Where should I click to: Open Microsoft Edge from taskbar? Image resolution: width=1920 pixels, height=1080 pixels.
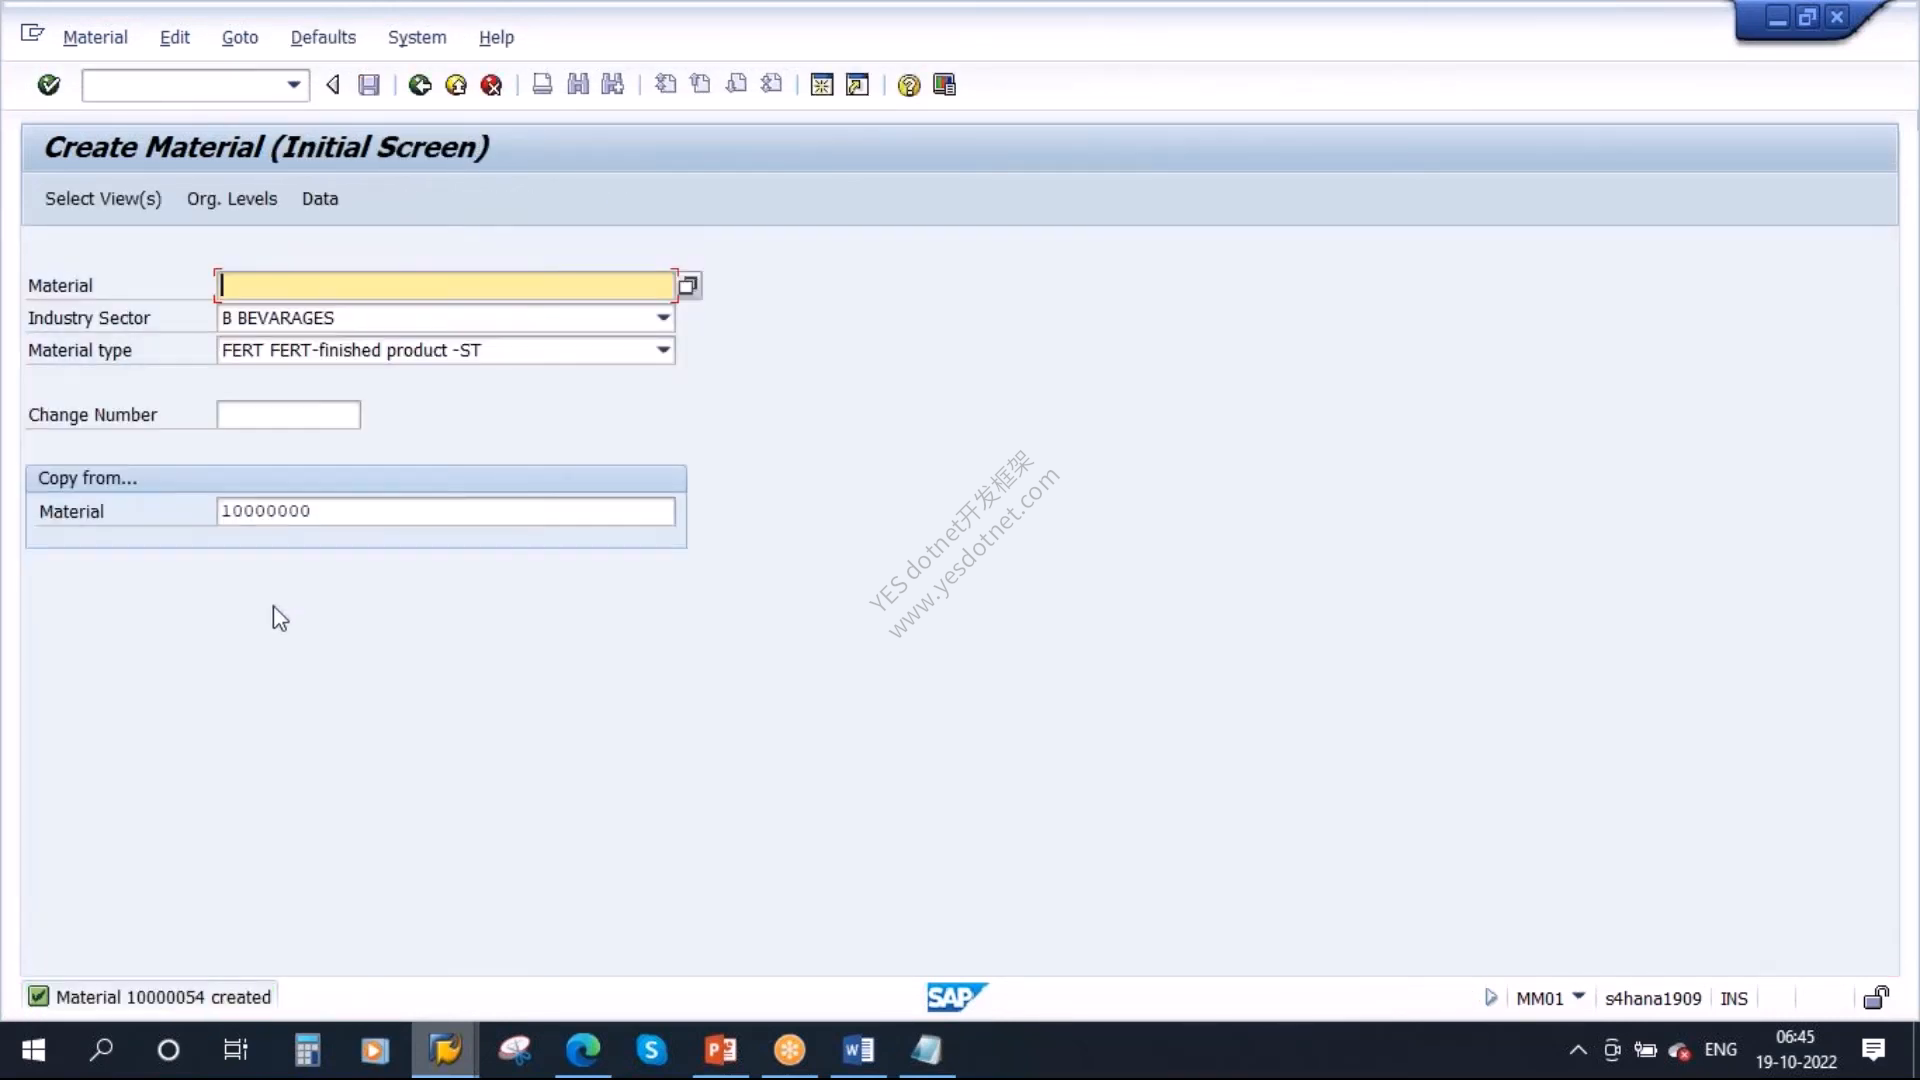point(583,1050)
